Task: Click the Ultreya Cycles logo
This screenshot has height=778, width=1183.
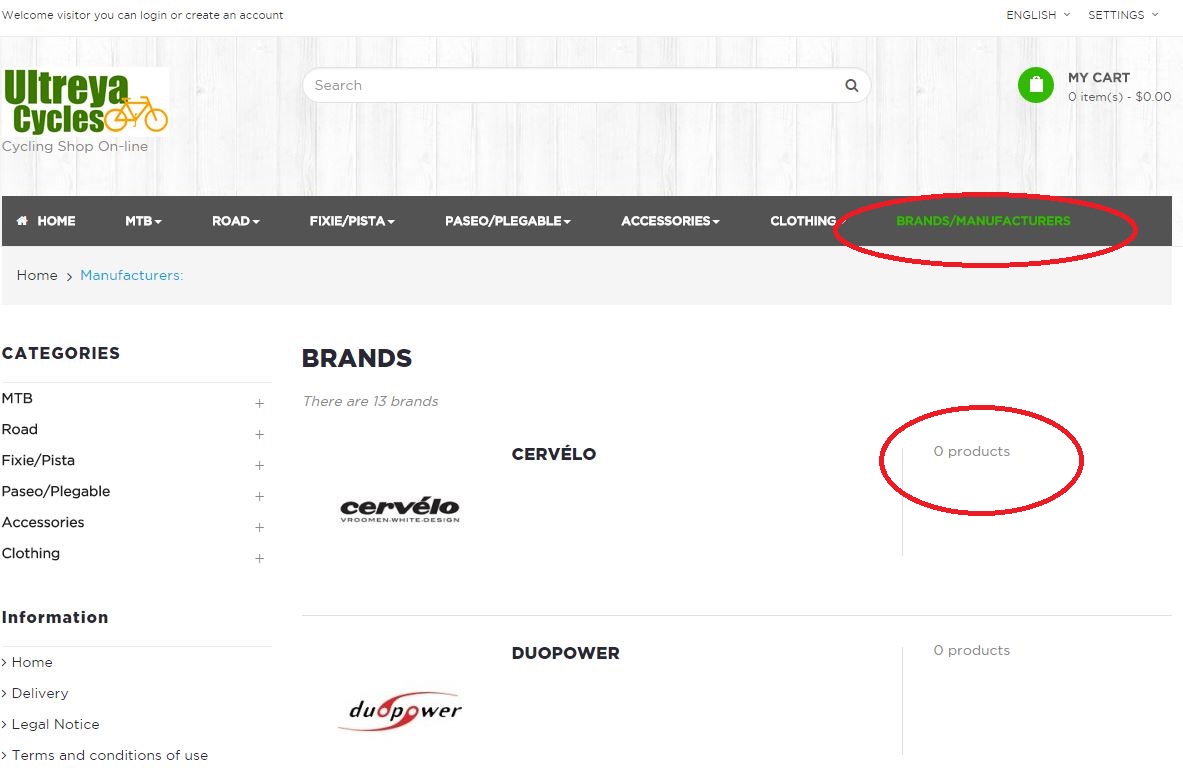Action: point(85,102)
